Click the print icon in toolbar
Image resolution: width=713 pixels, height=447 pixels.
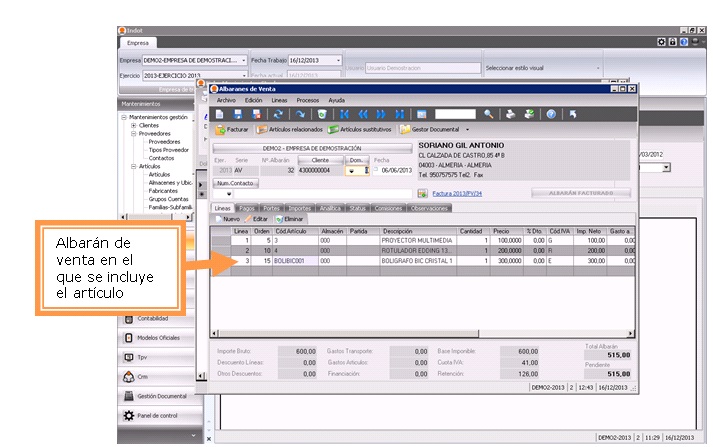(510, 114)
